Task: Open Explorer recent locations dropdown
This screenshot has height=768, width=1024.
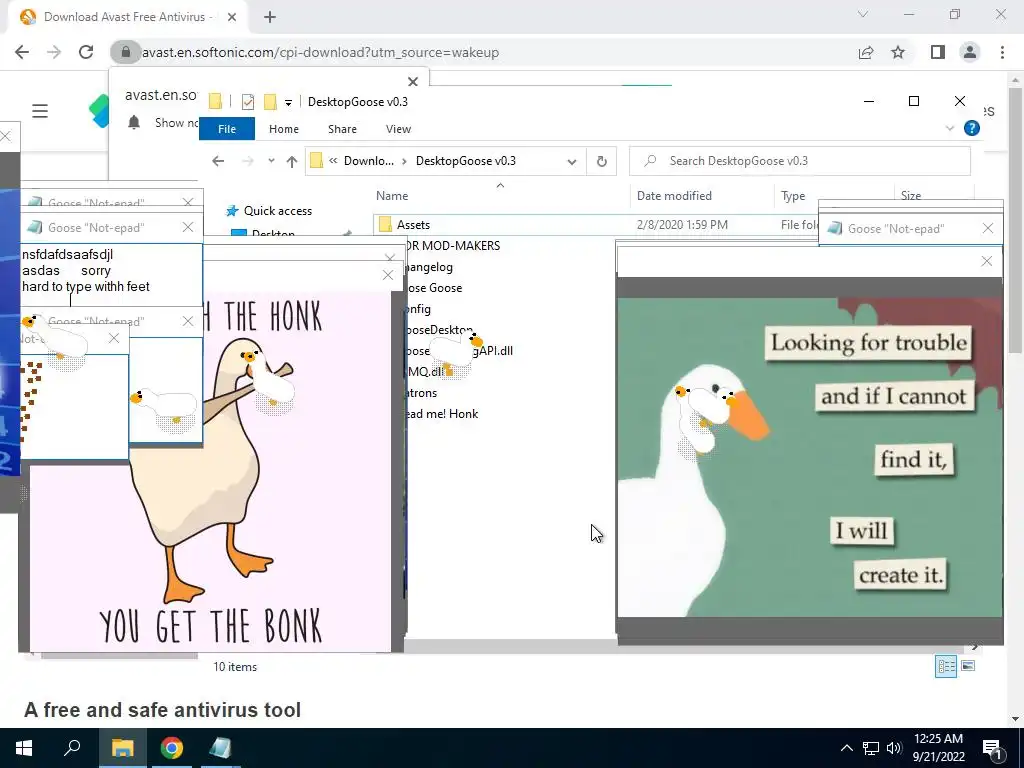Action: coord(271,161)
